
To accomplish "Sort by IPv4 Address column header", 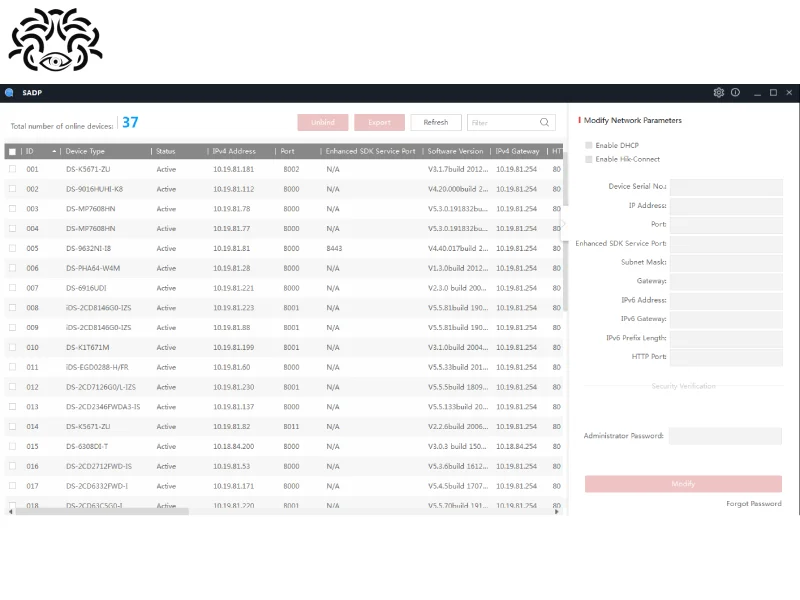I will (x=234, y=151).
